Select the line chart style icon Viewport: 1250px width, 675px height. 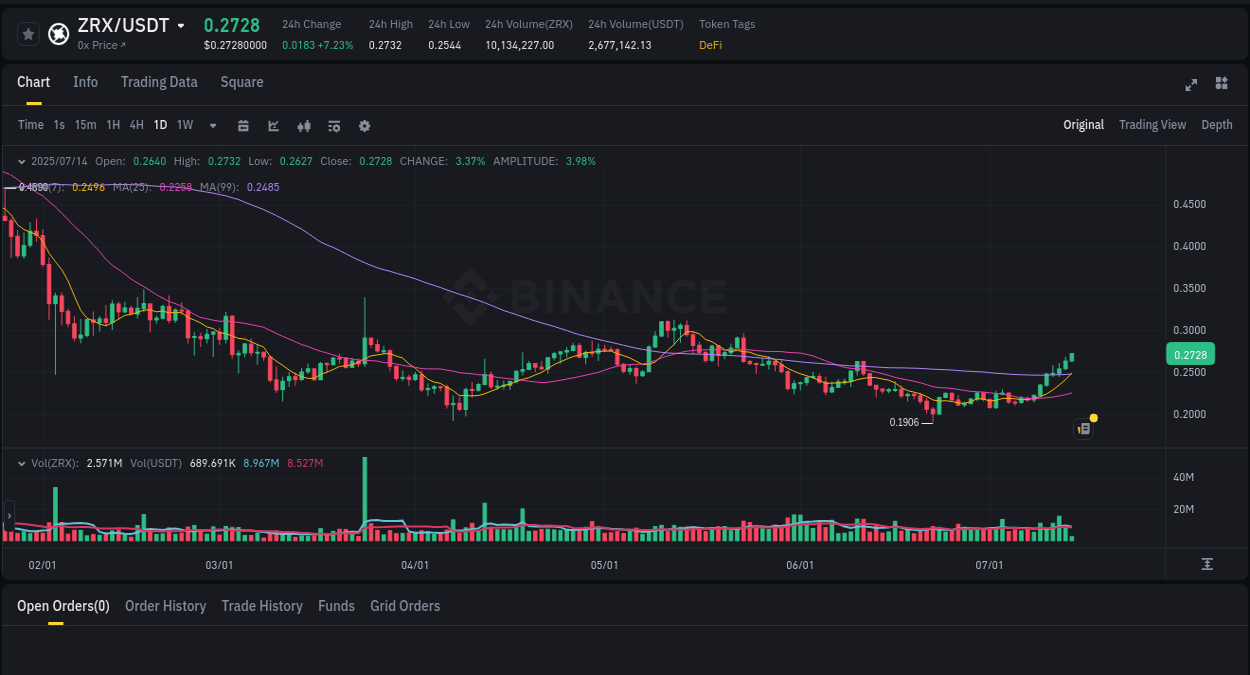[x=273, y=125]
